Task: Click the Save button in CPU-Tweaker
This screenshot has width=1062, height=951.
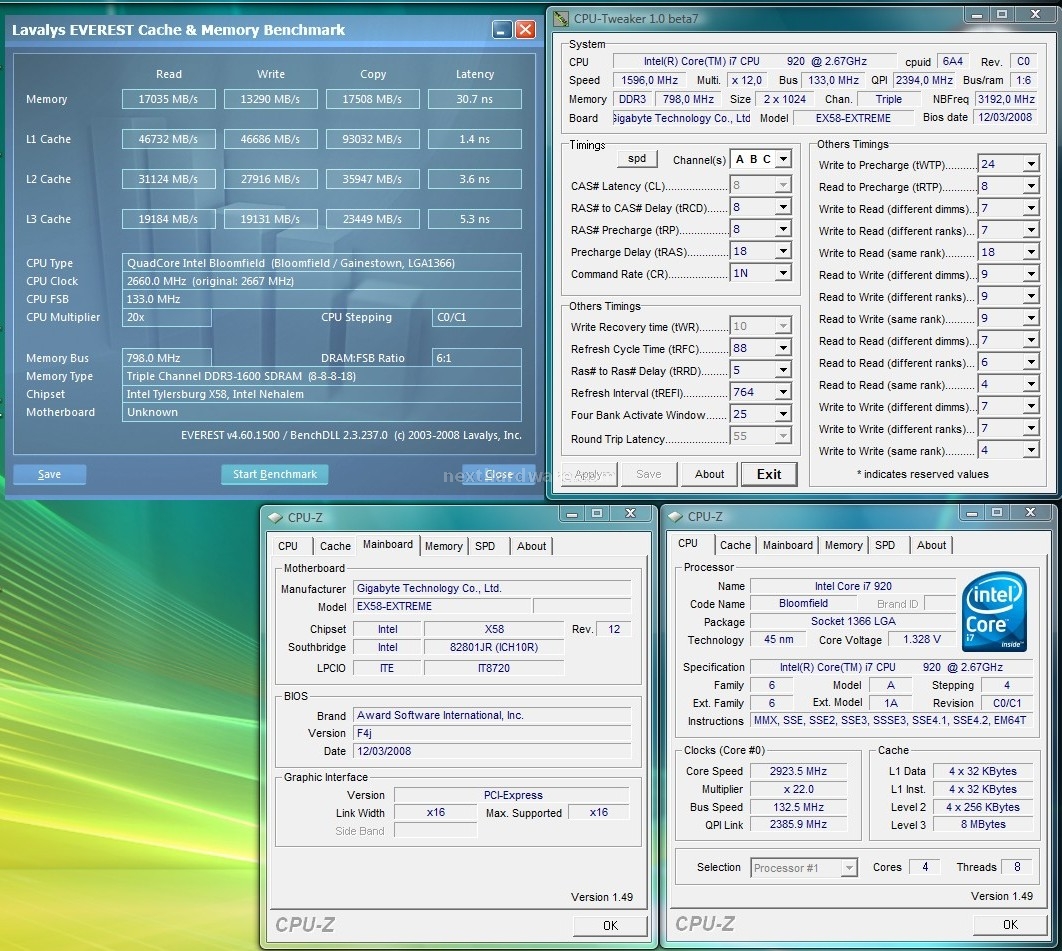Action: click(649, 474)
